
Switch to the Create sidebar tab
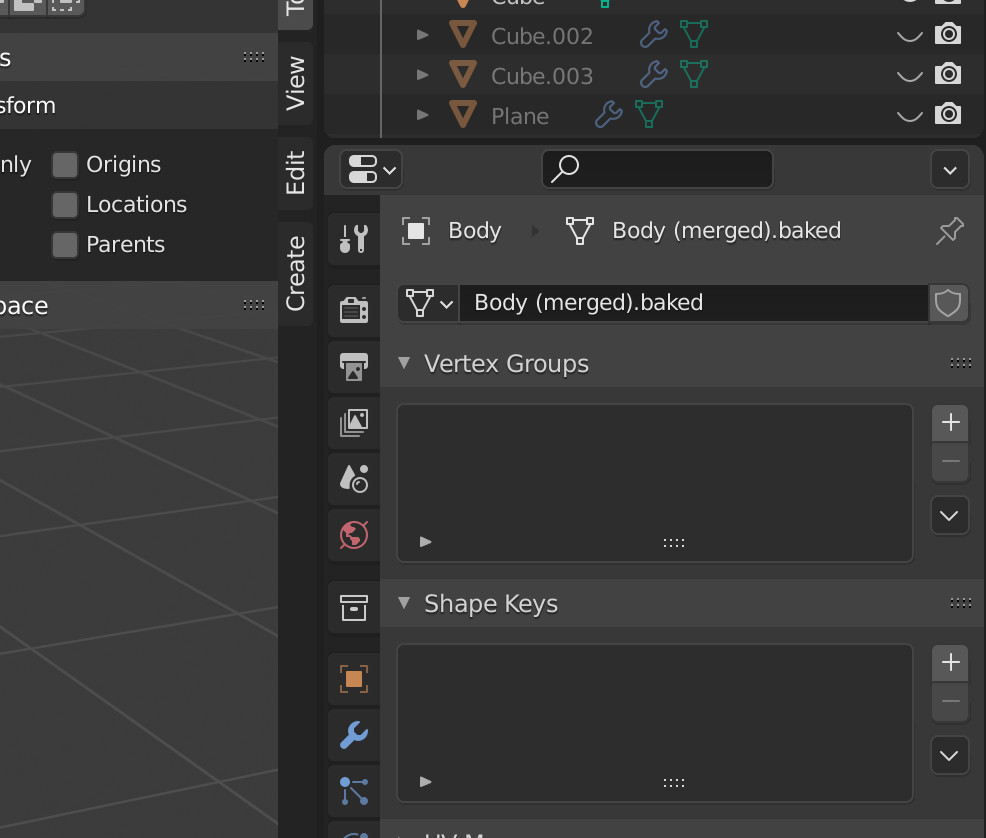296,273
